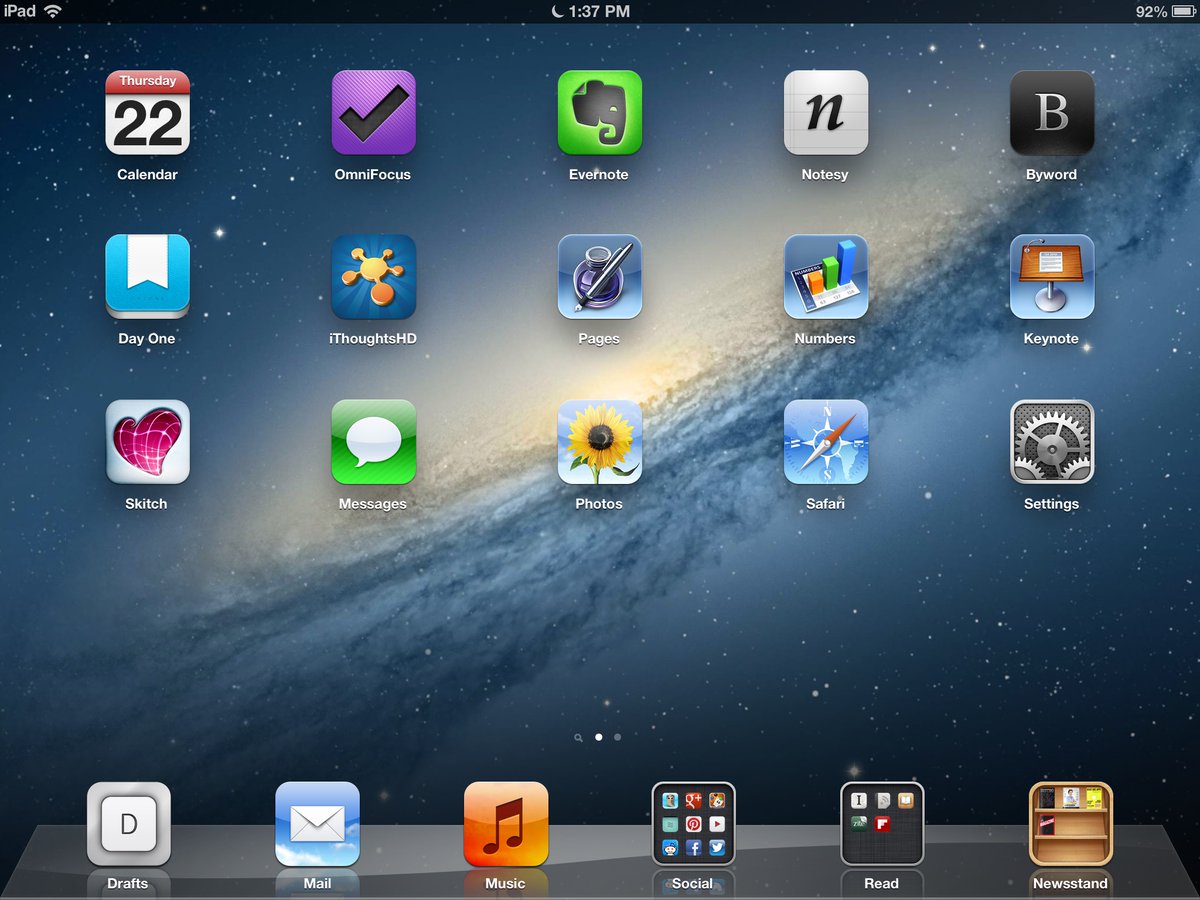This screenshot has height=900, width=1200.
Task: Tap the Do Not Disturb moon icon
Action: (x=556, y=11)
